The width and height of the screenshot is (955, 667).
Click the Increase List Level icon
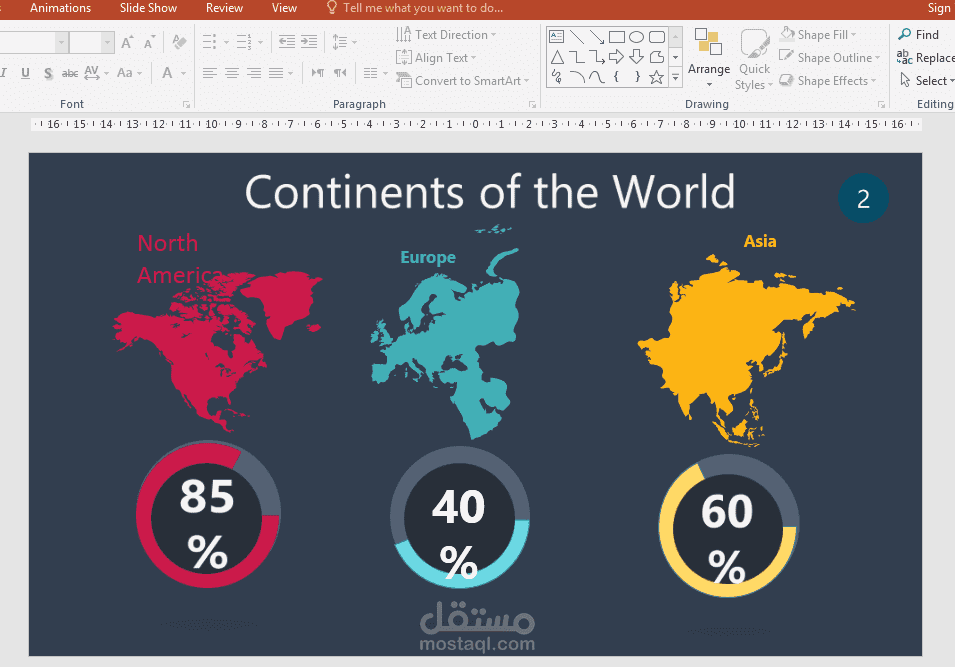pyautogui.click(x=309, y=41)
